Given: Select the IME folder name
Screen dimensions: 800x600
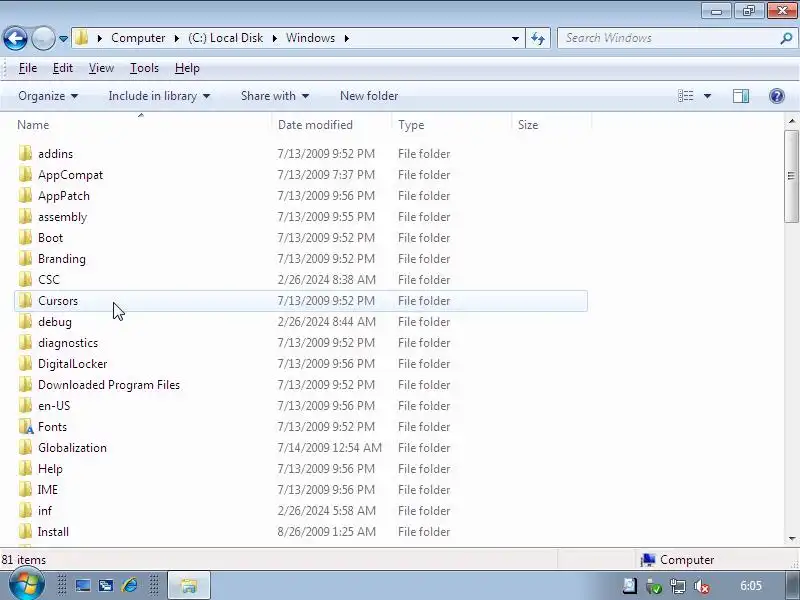Looking at the screenshot, I should click(48, 490).
